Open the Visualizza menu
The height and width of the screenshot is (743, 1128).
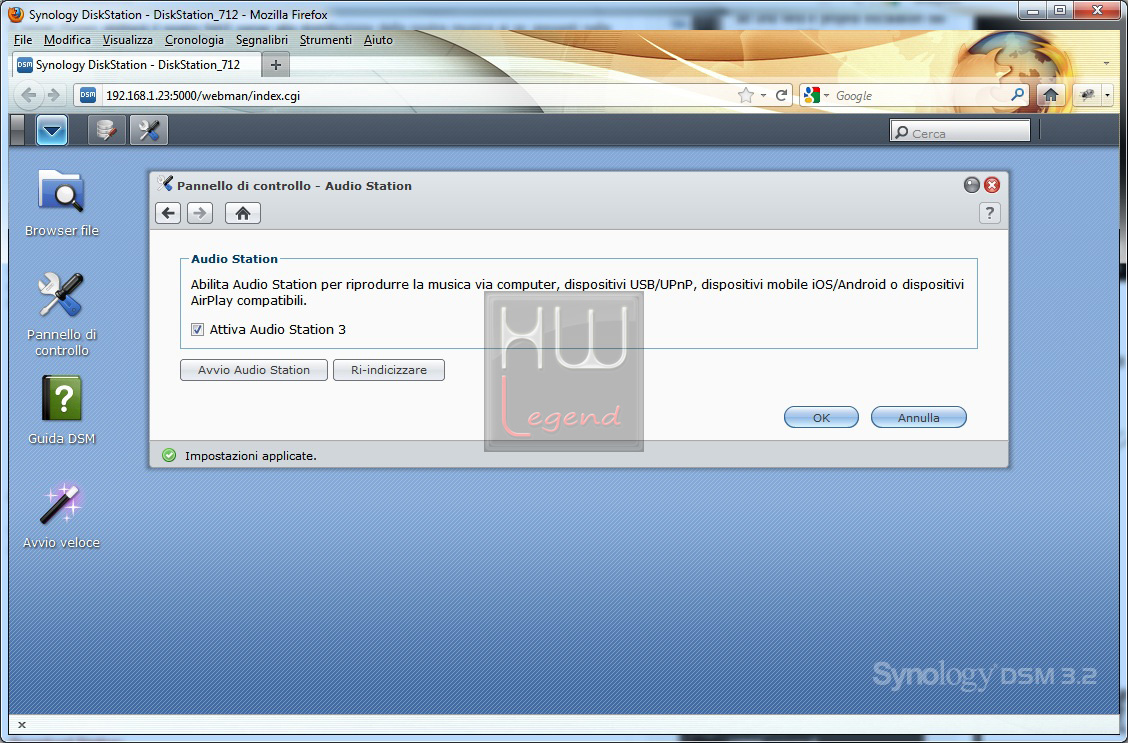[x=127, y=40]
